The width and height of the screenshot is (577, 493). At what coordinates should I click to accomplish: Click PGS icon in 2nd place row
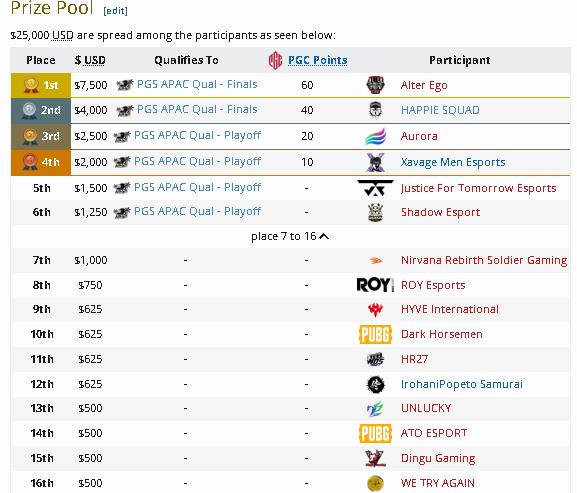124,110
